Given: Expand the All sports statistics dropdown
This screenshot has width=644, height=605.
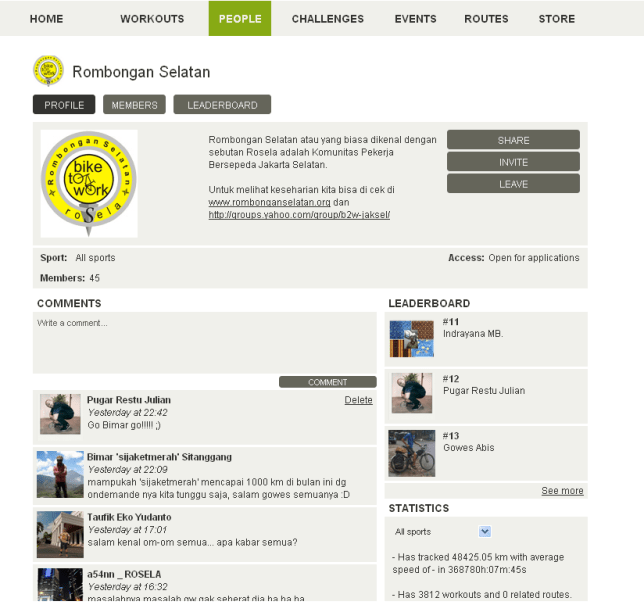Looking at the screenshot, I should pos(485,532).
